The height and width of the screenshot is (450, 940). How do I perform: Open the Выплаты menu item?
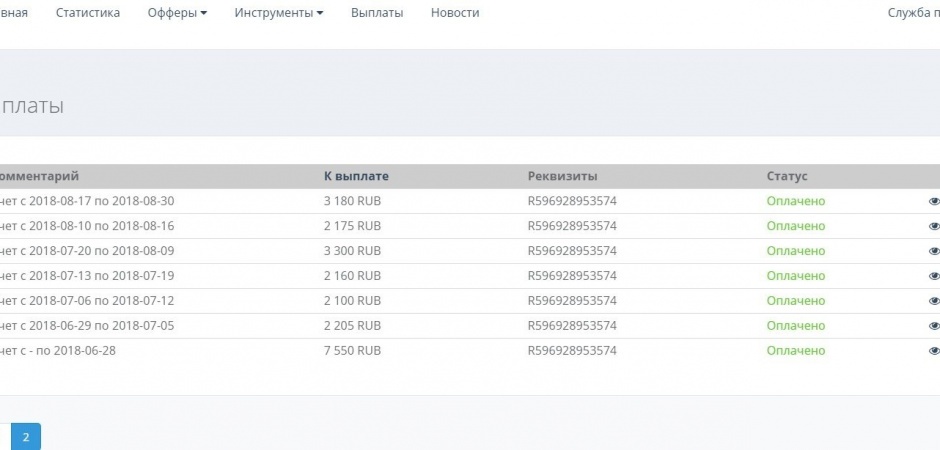click(x=377, y=13)
